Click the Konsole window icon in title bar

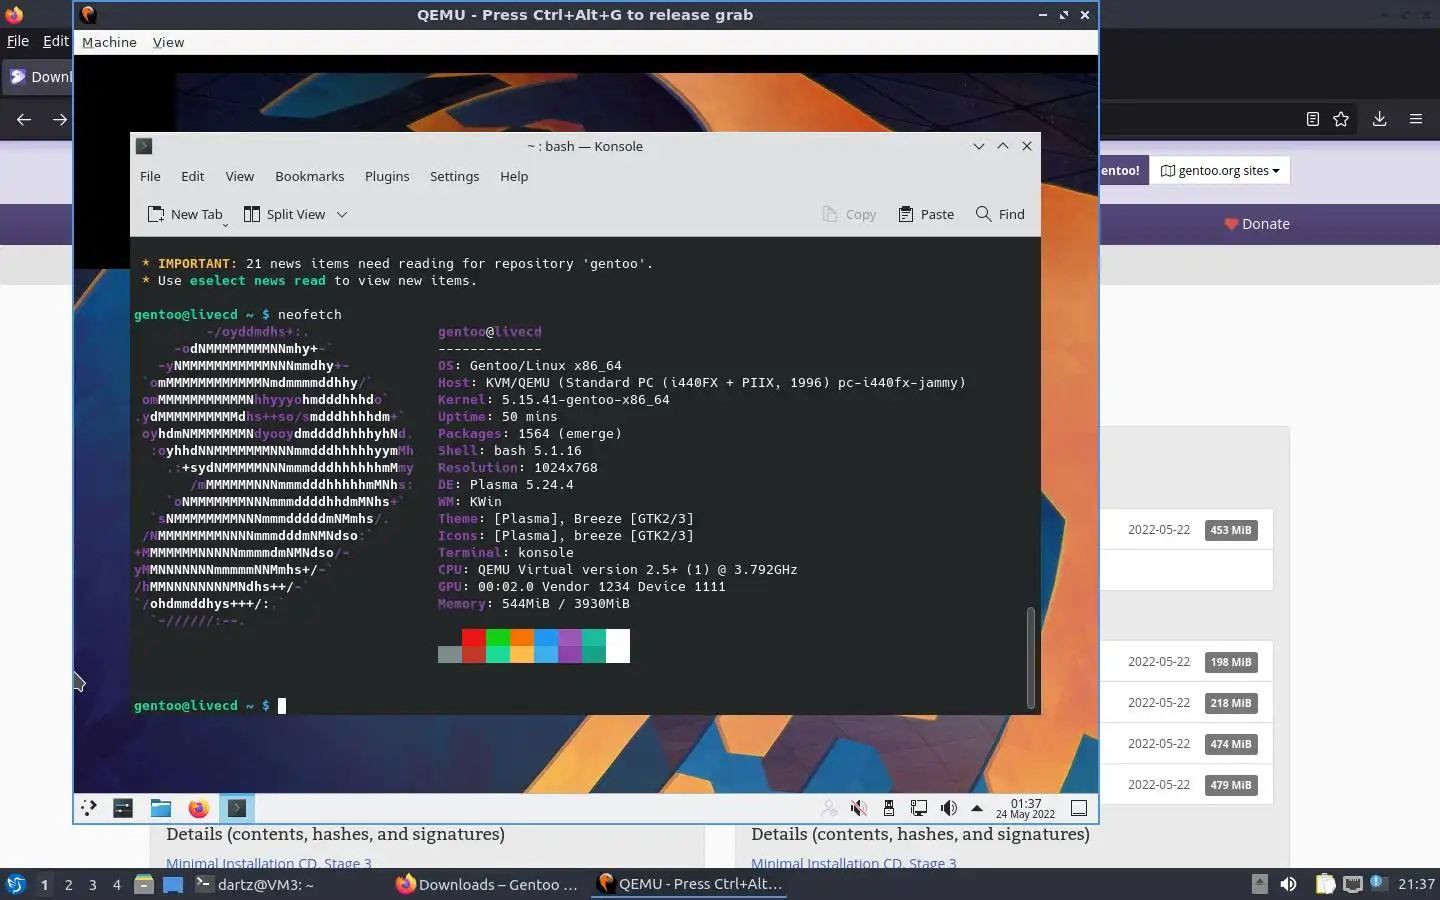144,146
